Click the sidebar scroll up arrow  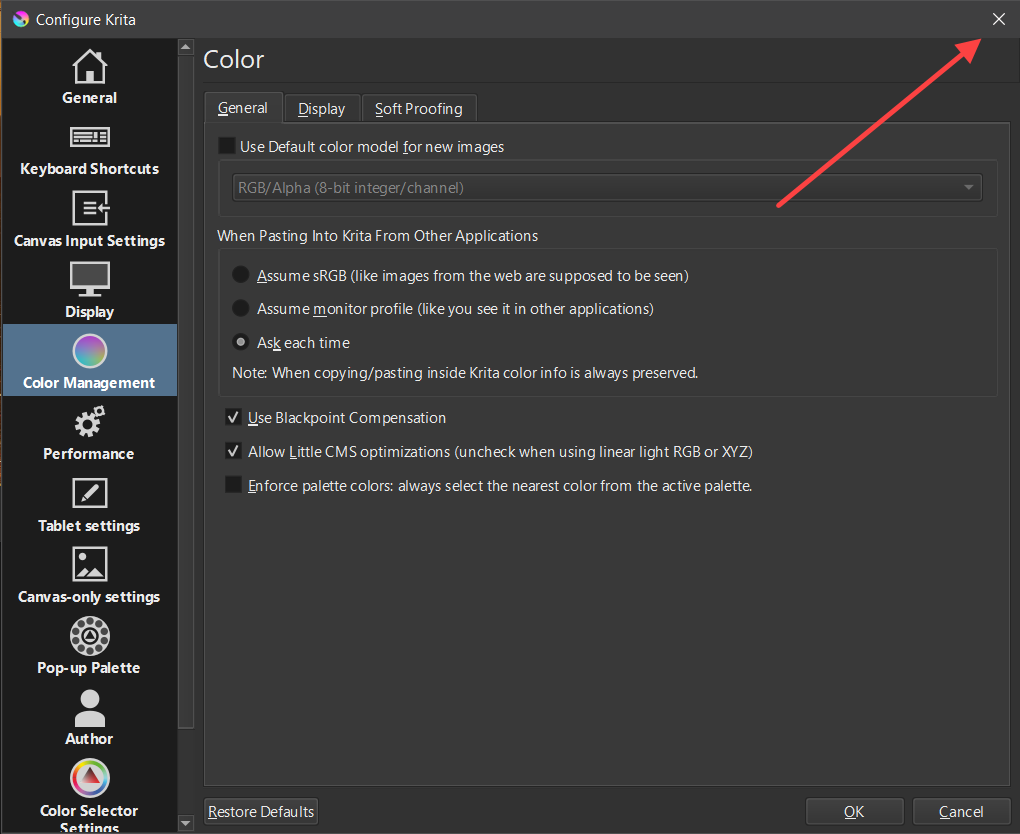(185, 47)
